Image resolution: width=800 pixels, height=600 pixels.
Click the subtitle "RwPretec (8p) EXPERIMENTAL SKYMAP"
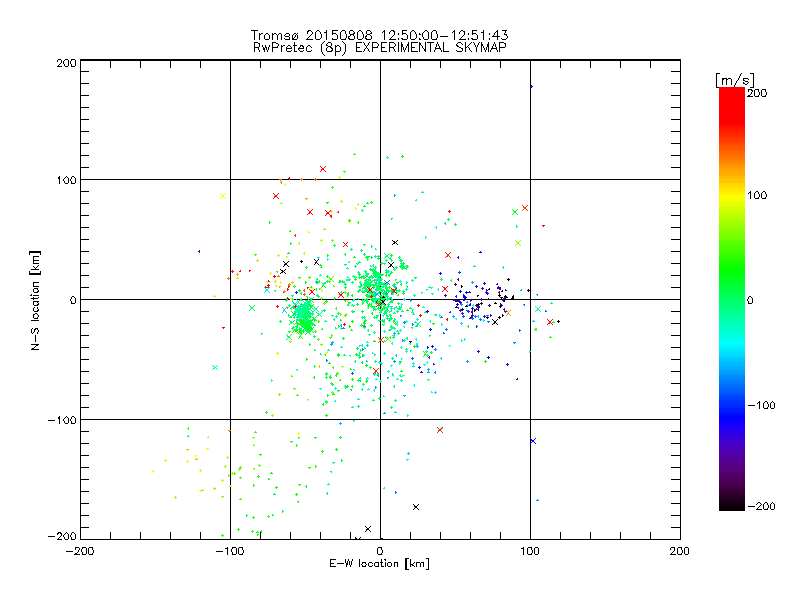tap(380, 48)
